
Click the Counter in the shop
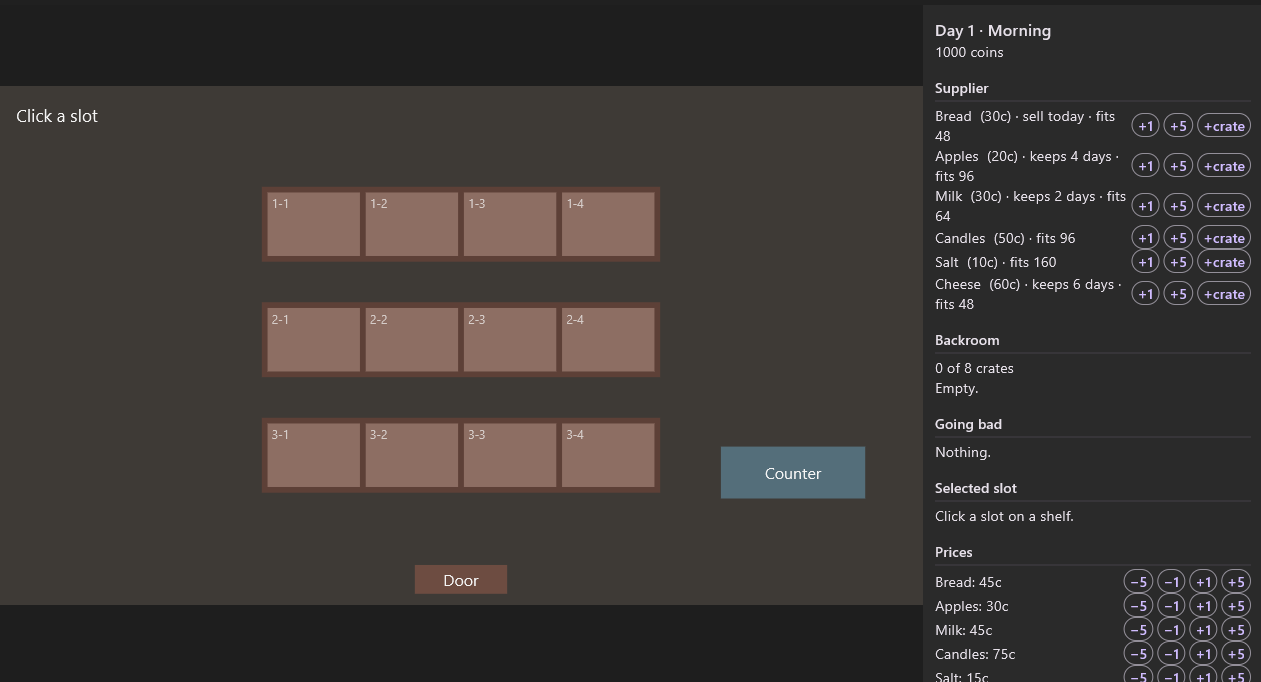pyautogui.click(x=793, y=472)
